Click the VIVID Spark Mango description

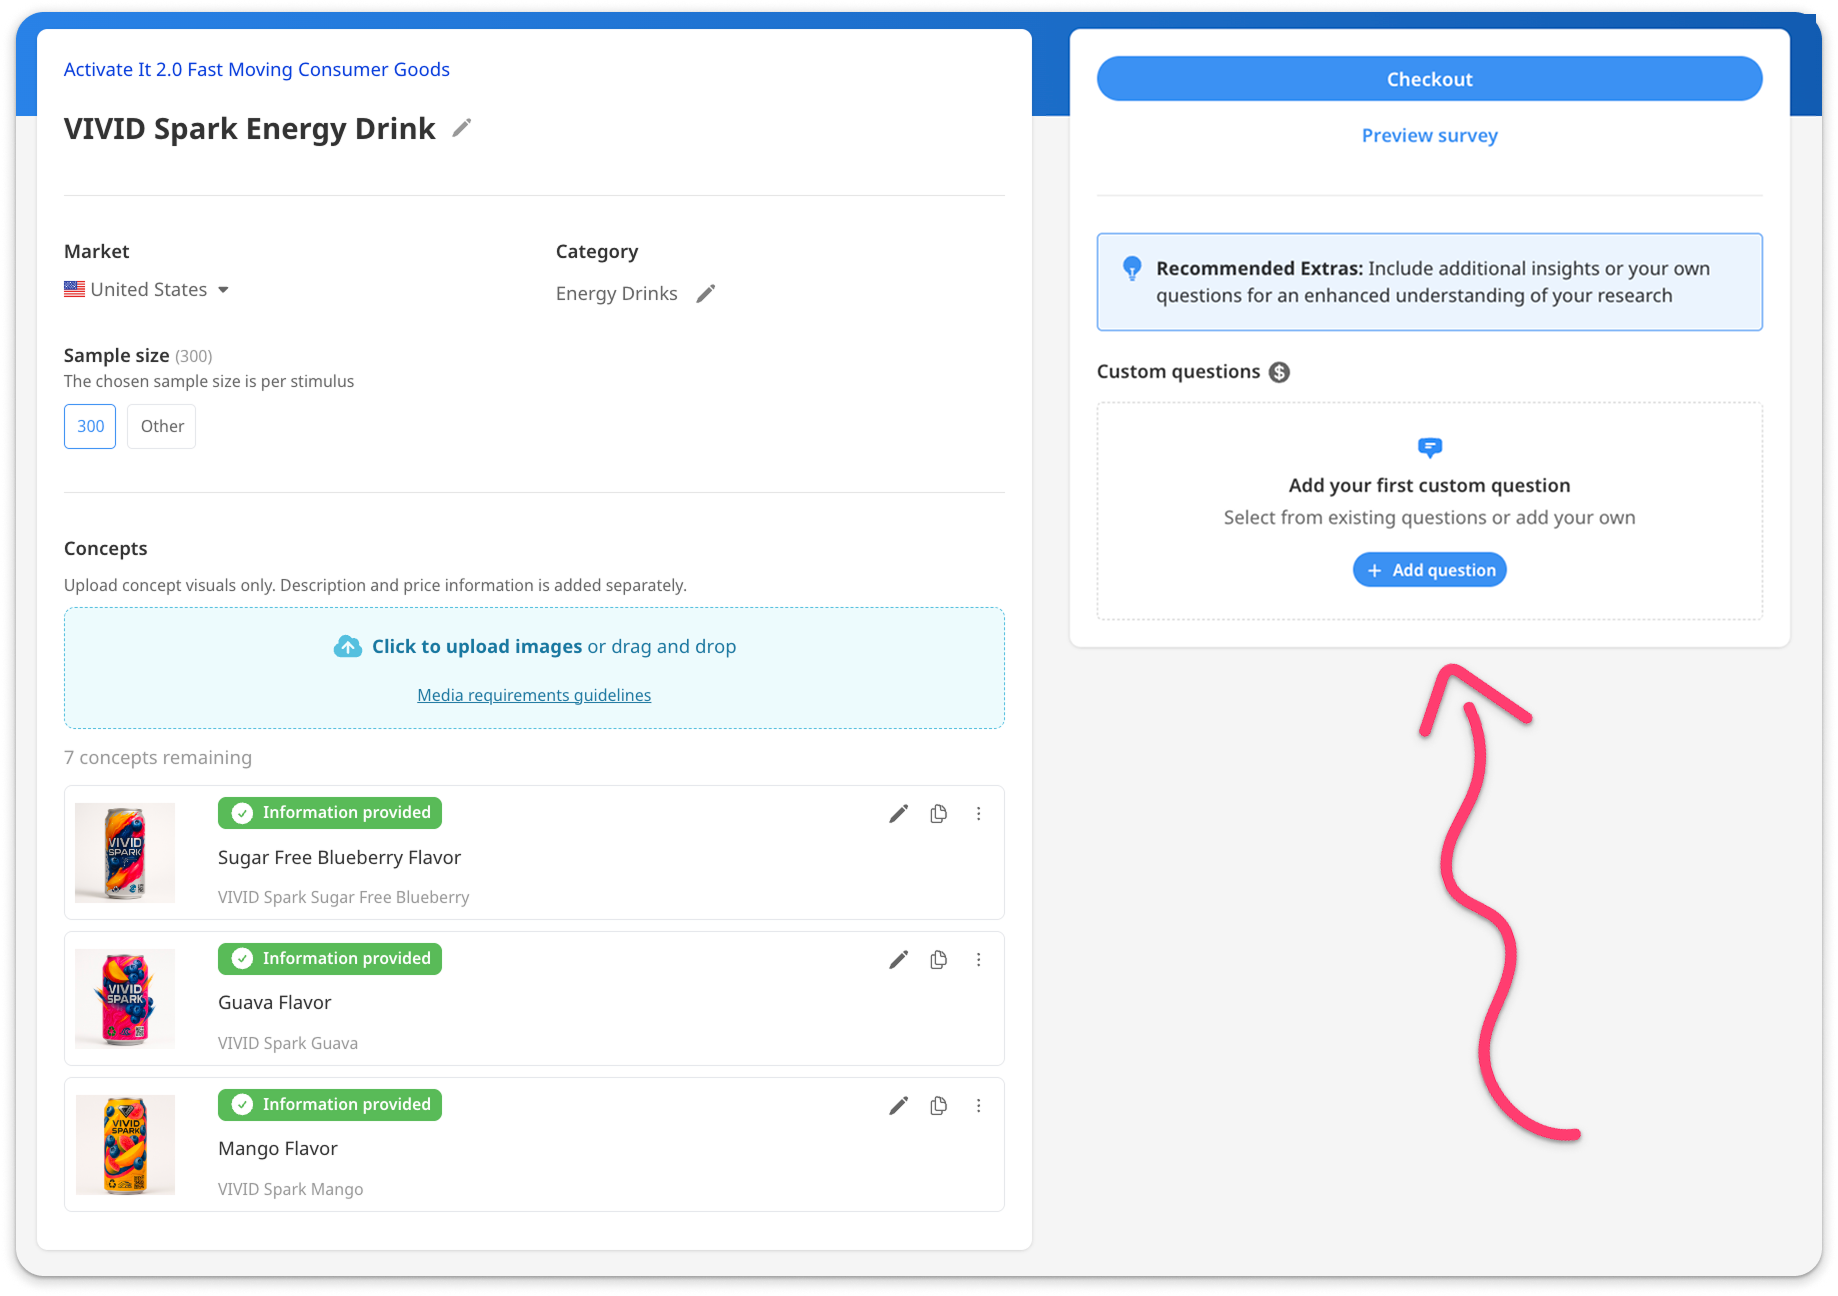pyautogui.click(x=290, y=1189)
